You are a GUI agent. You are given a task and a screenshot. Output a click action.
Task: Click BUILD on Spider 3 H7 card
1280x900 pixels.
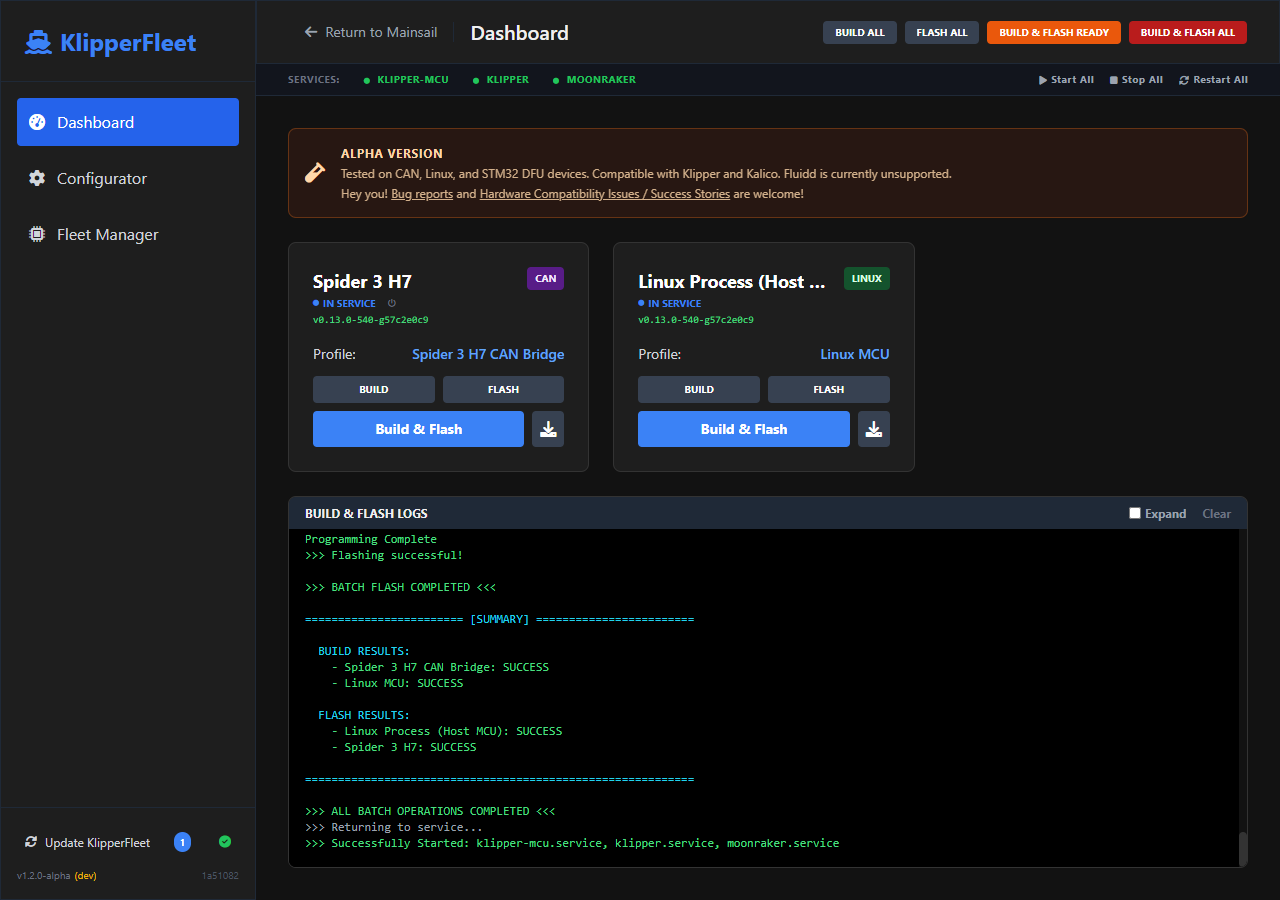(x=374, y=390)
